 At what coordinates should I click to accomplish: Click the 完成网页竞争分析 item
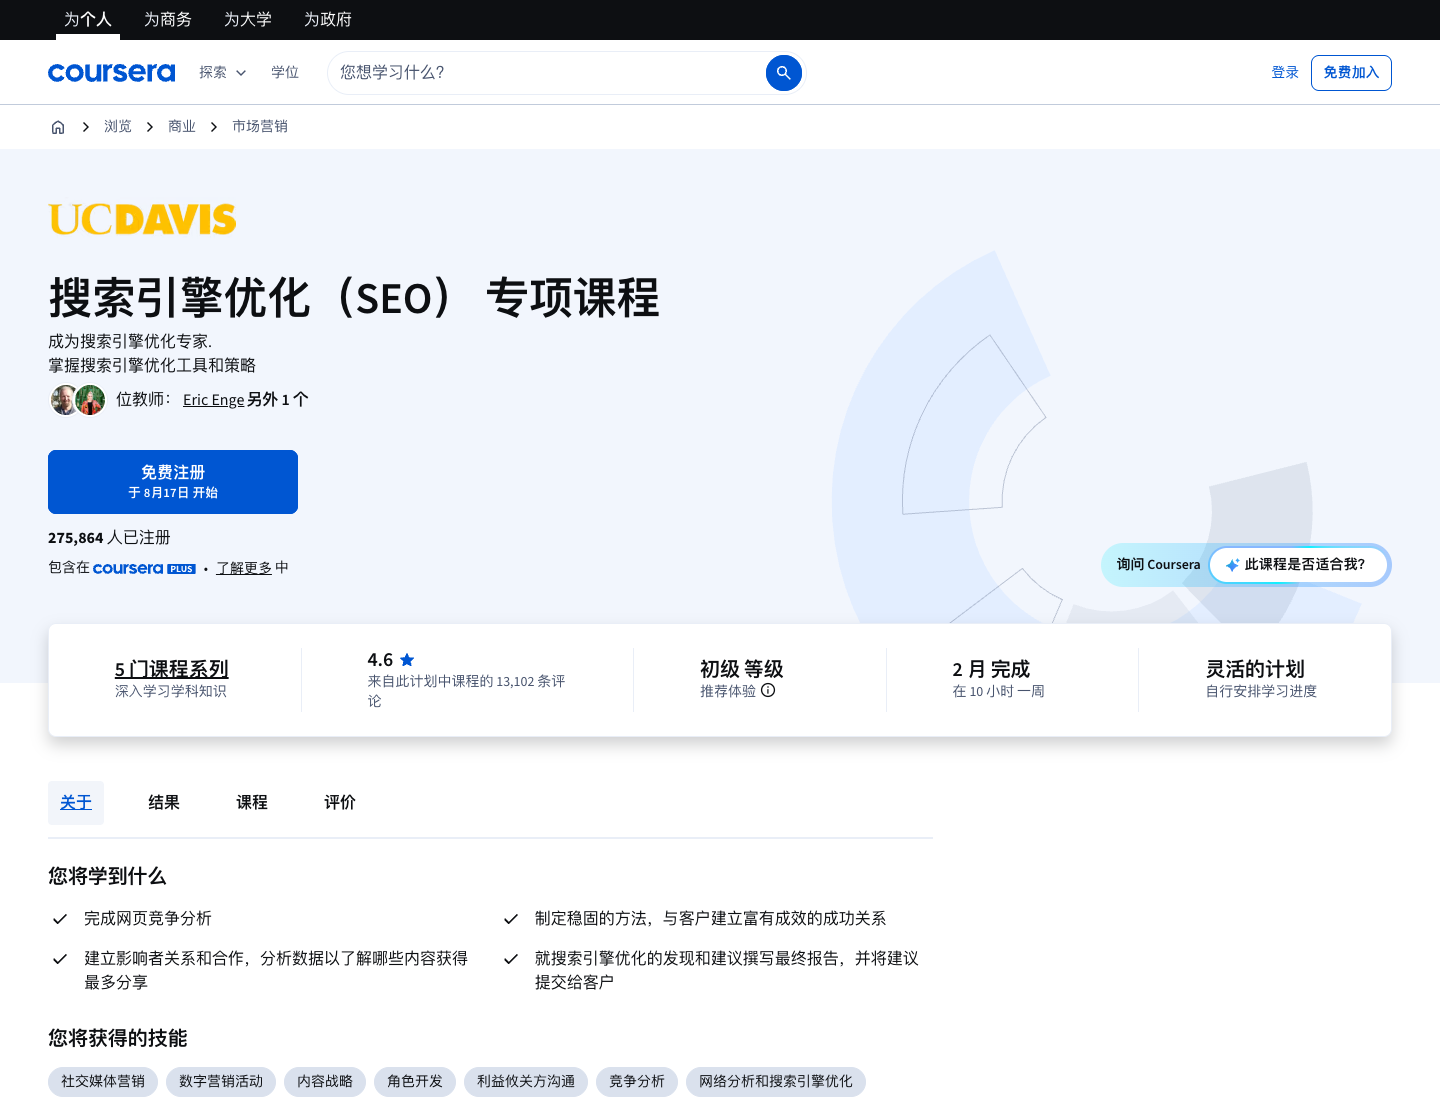coord(148,918)
